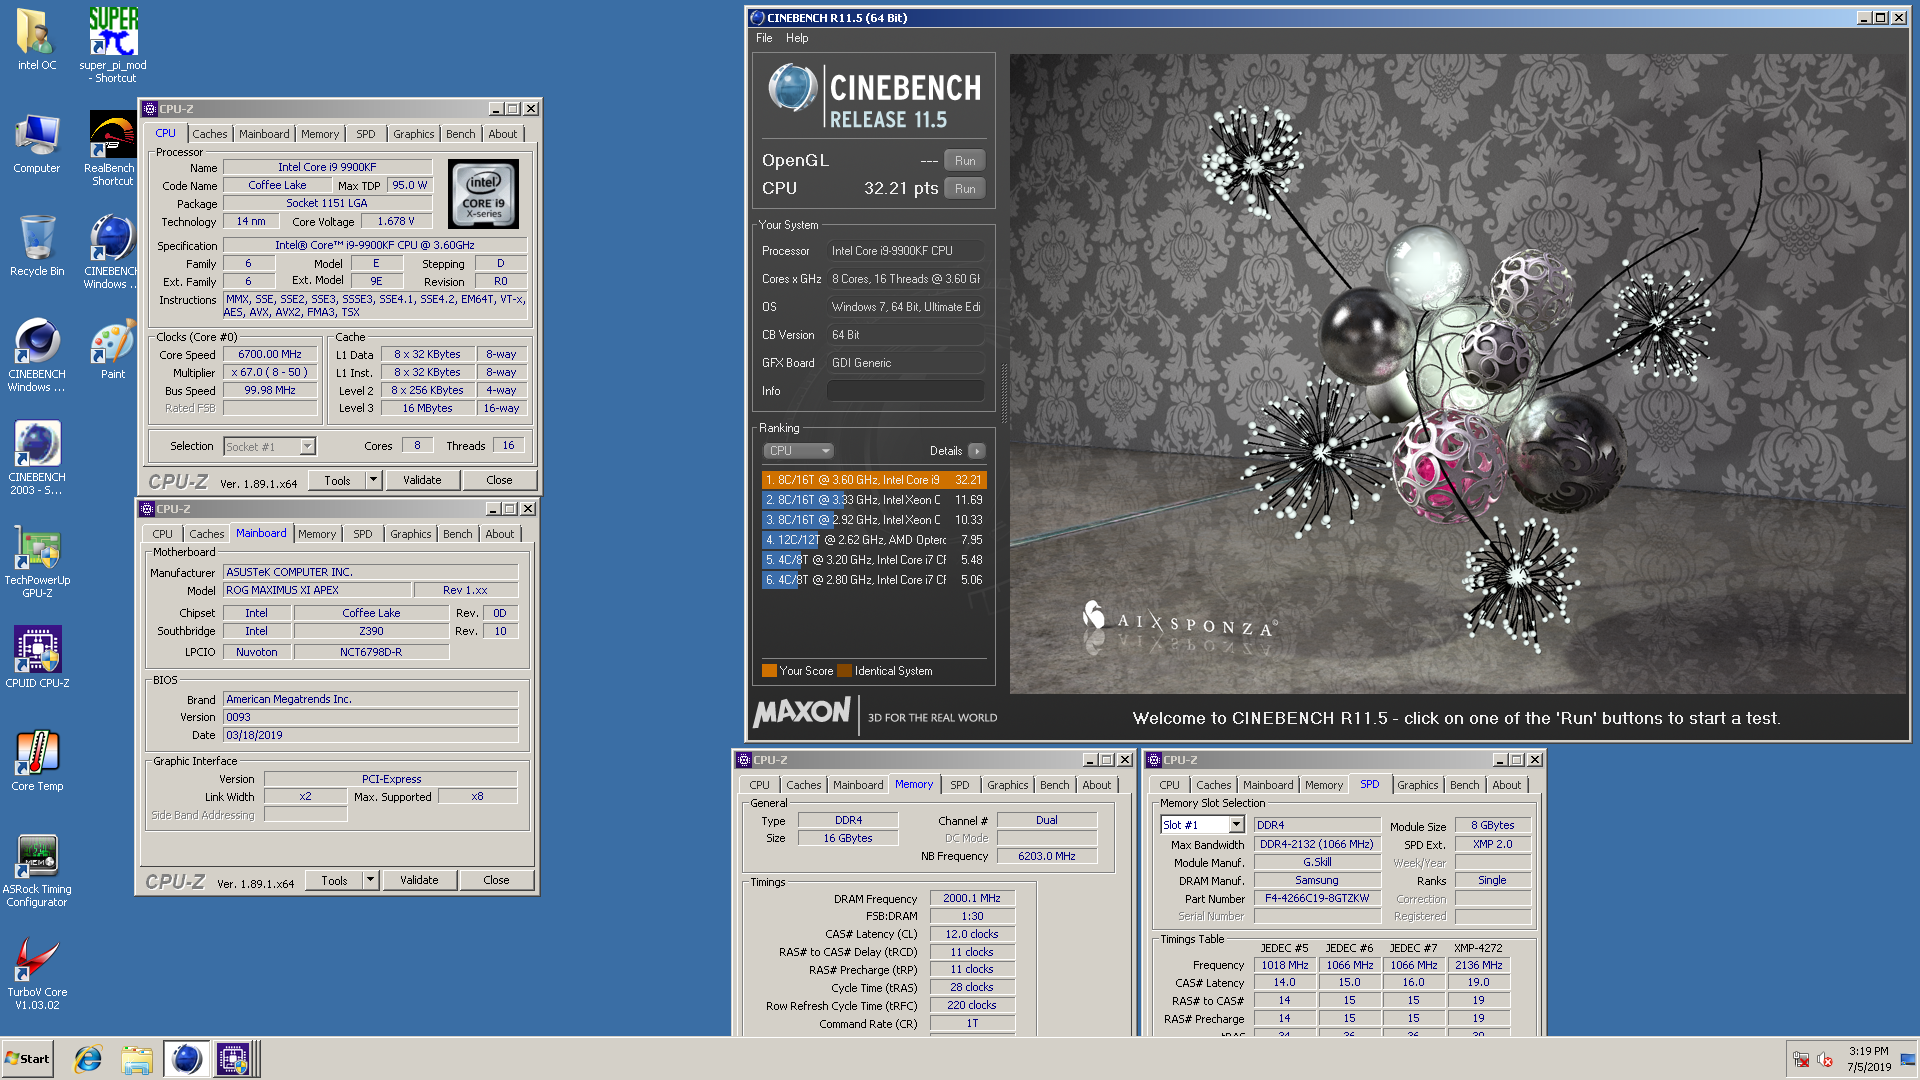This screenshot has width=1920, height=1080.
Task: Open the Computer desktop icon
Action: (36, 144)
